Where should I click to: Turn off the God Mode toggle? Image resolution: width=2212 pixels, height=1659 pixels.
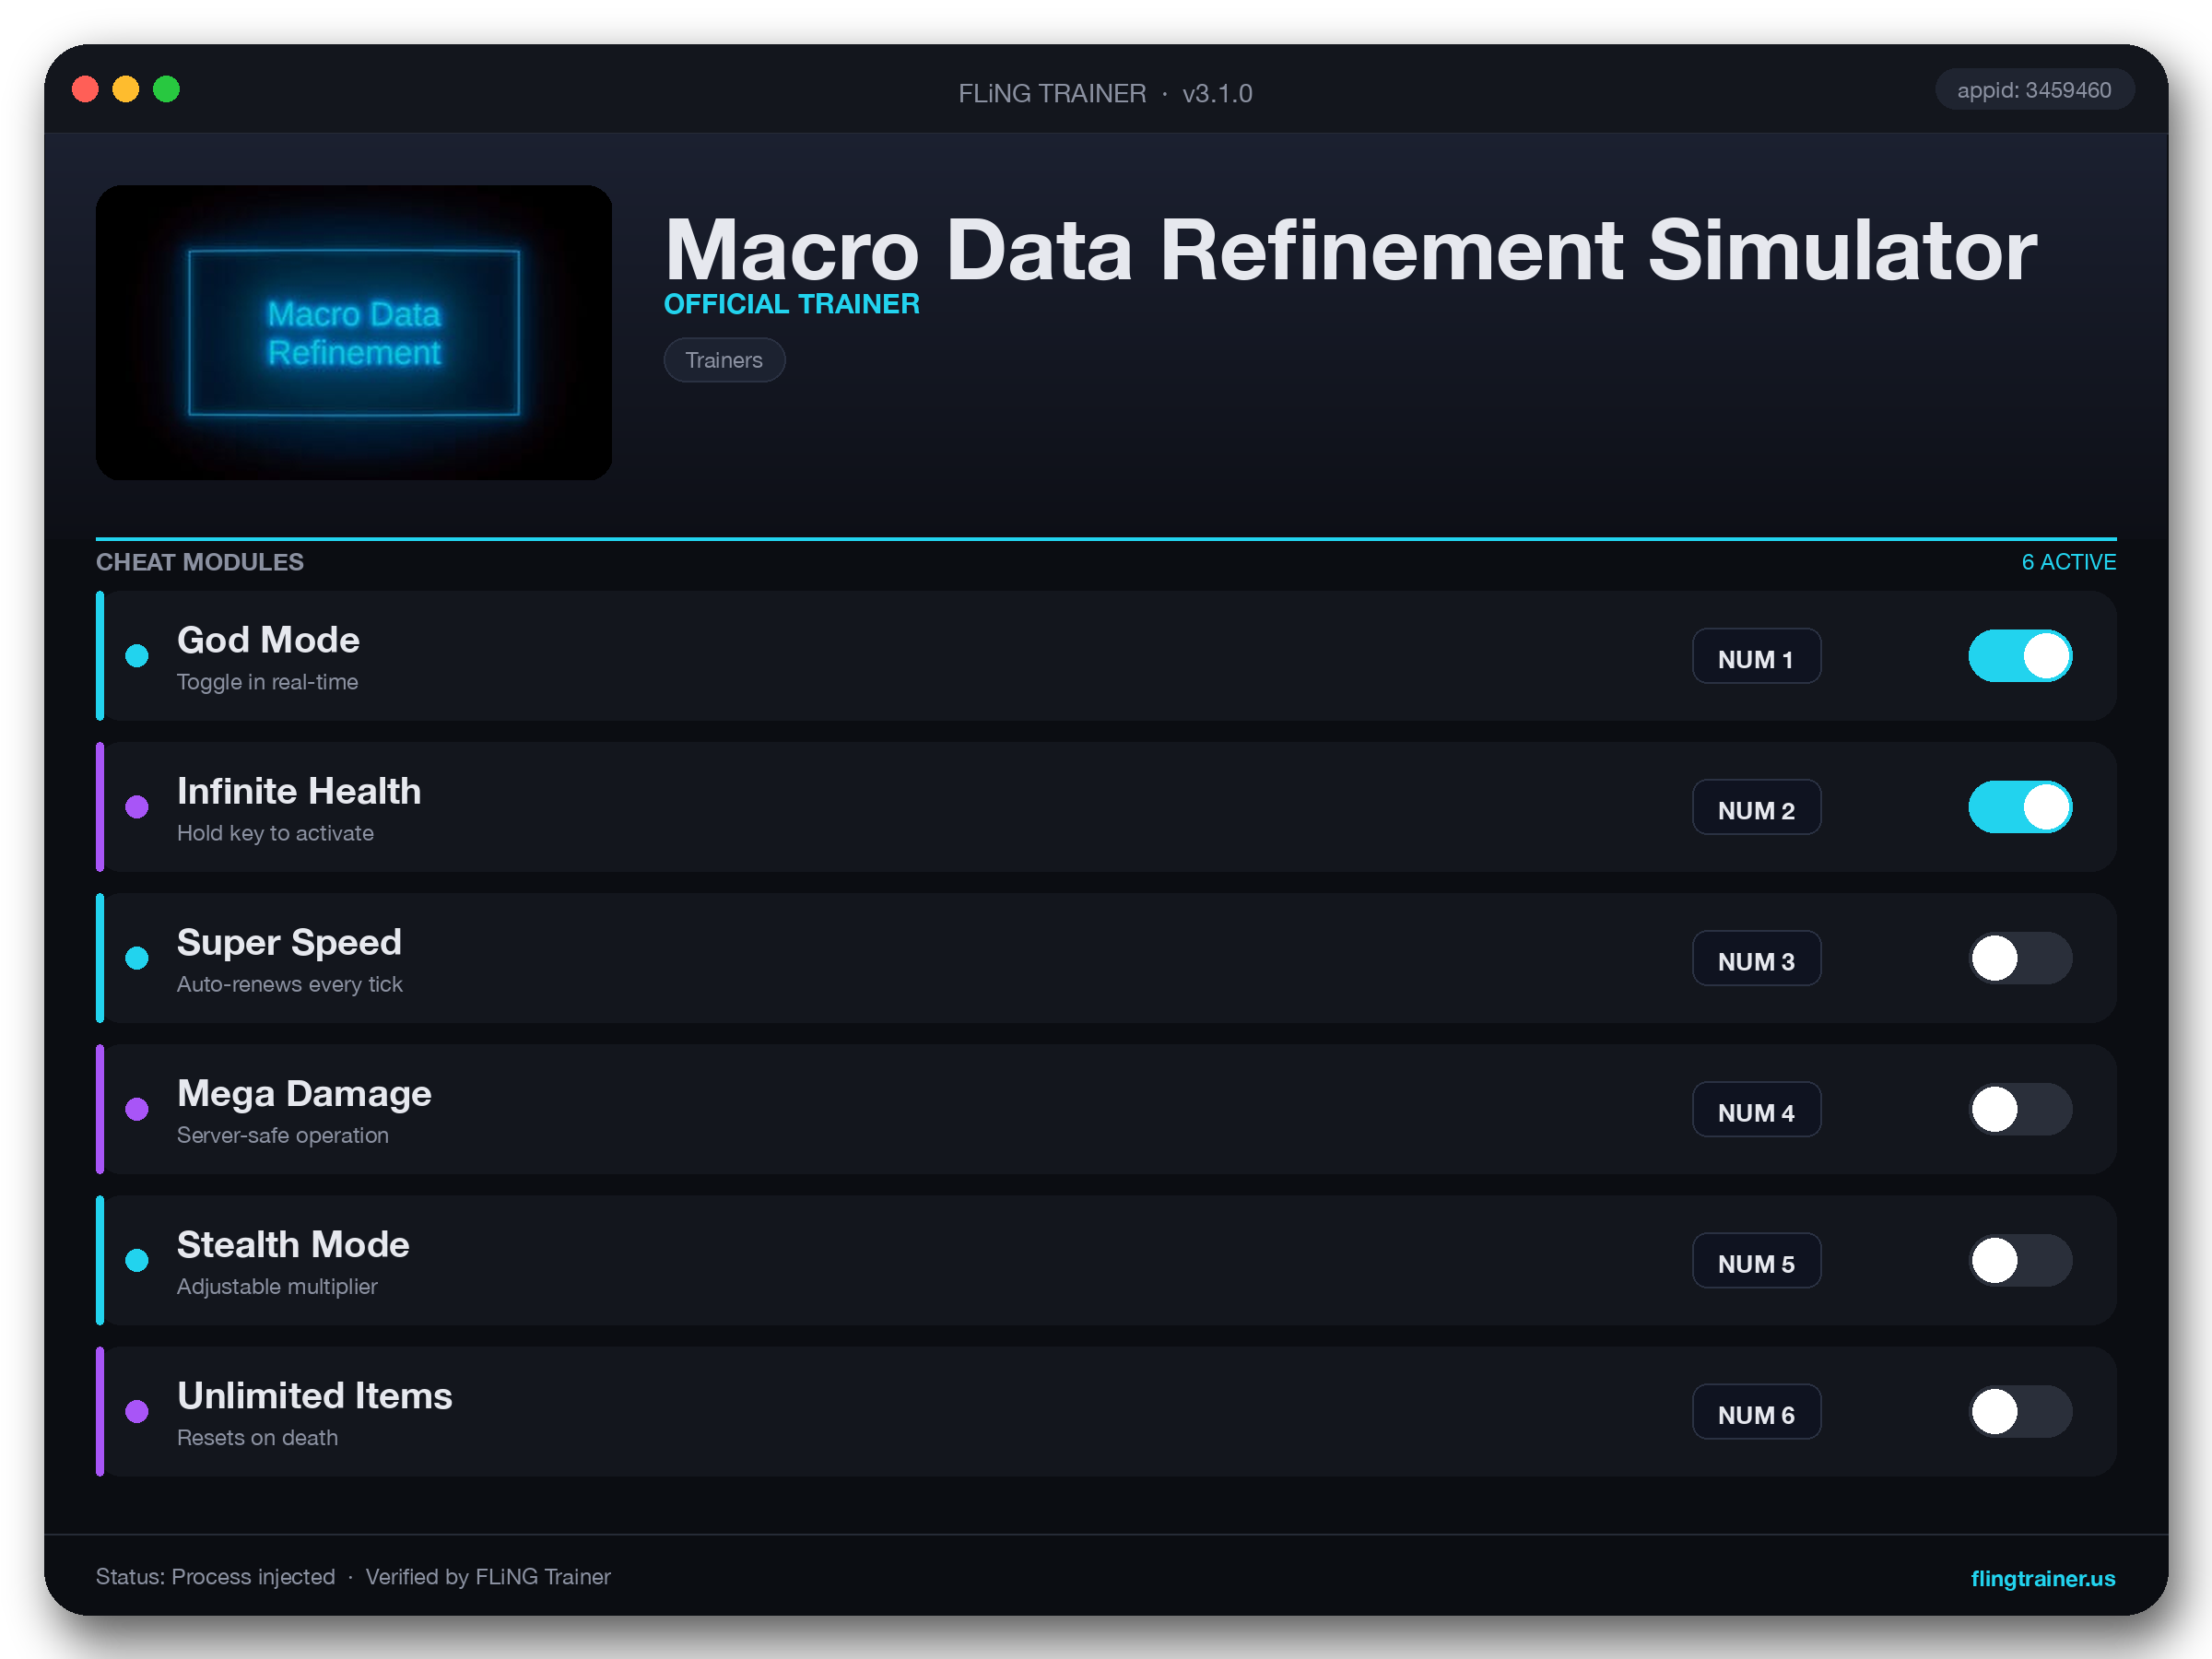(x=2020, y=656)
